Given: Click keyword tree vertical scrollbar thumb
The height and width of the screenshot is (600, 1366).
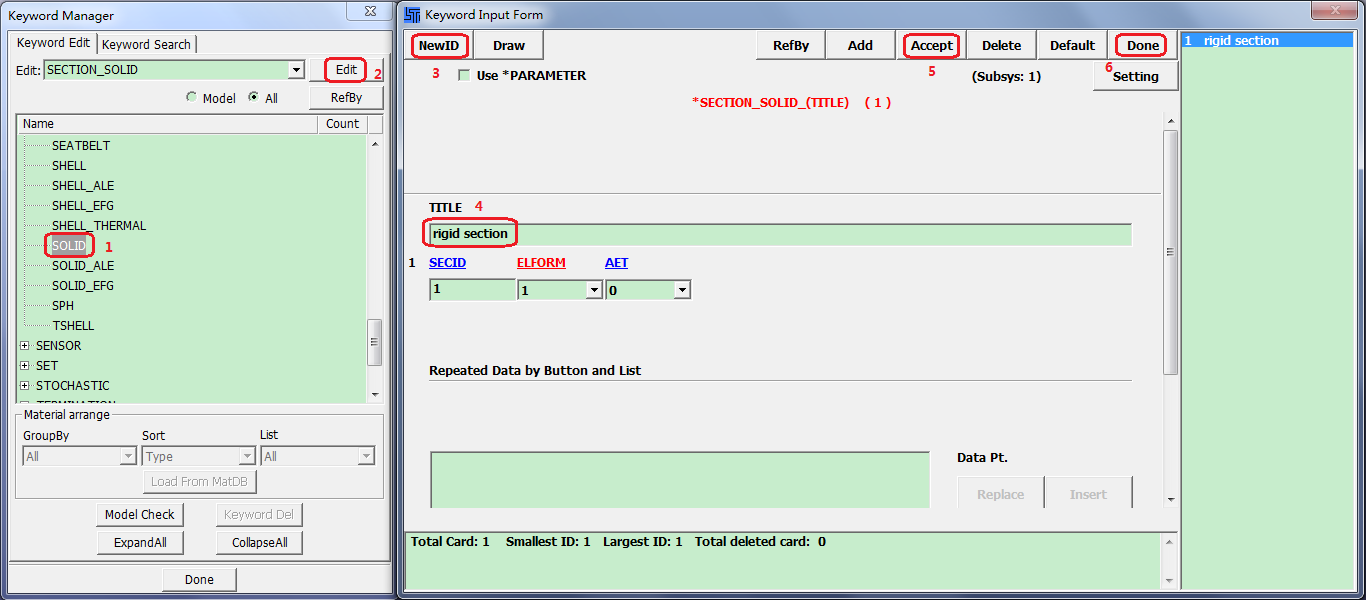Looking at the screenshot, I should pos(375,342).
